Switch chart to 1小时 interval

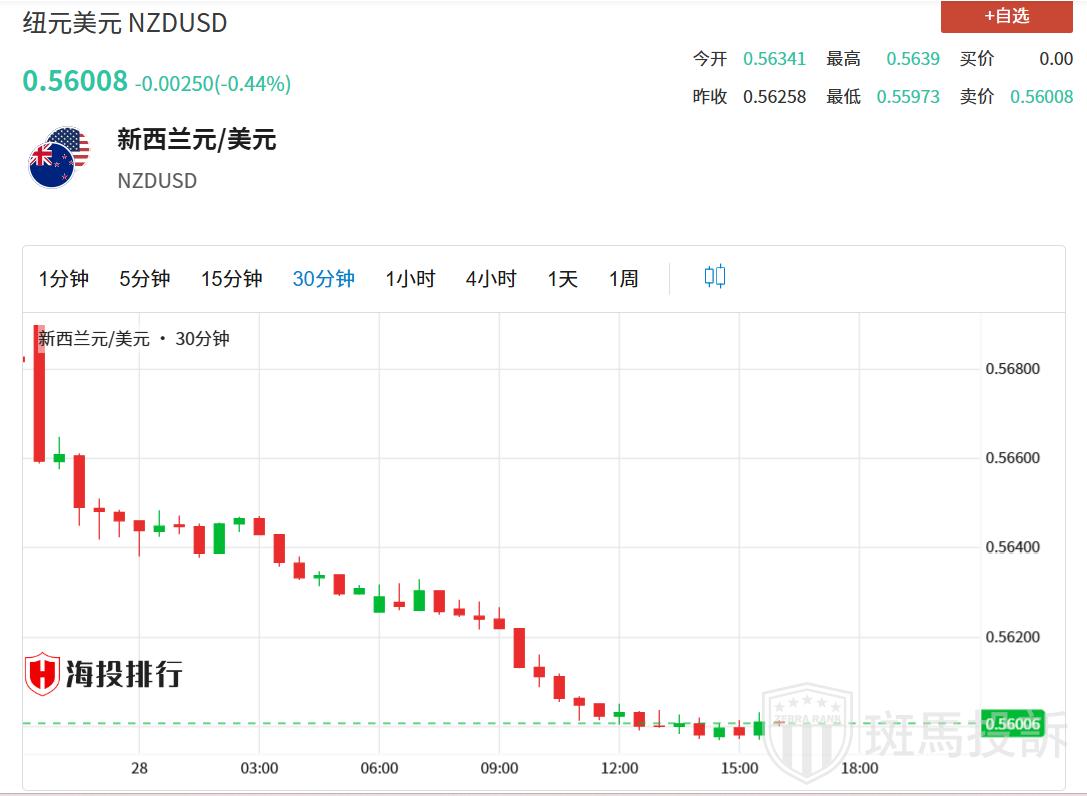(410, 279)
